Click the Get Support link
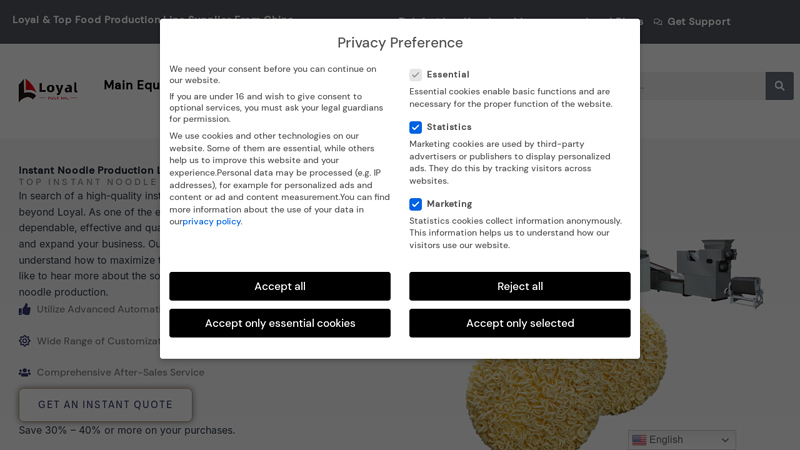This screenshot has width=800, height=450. (x=698, y=22)
